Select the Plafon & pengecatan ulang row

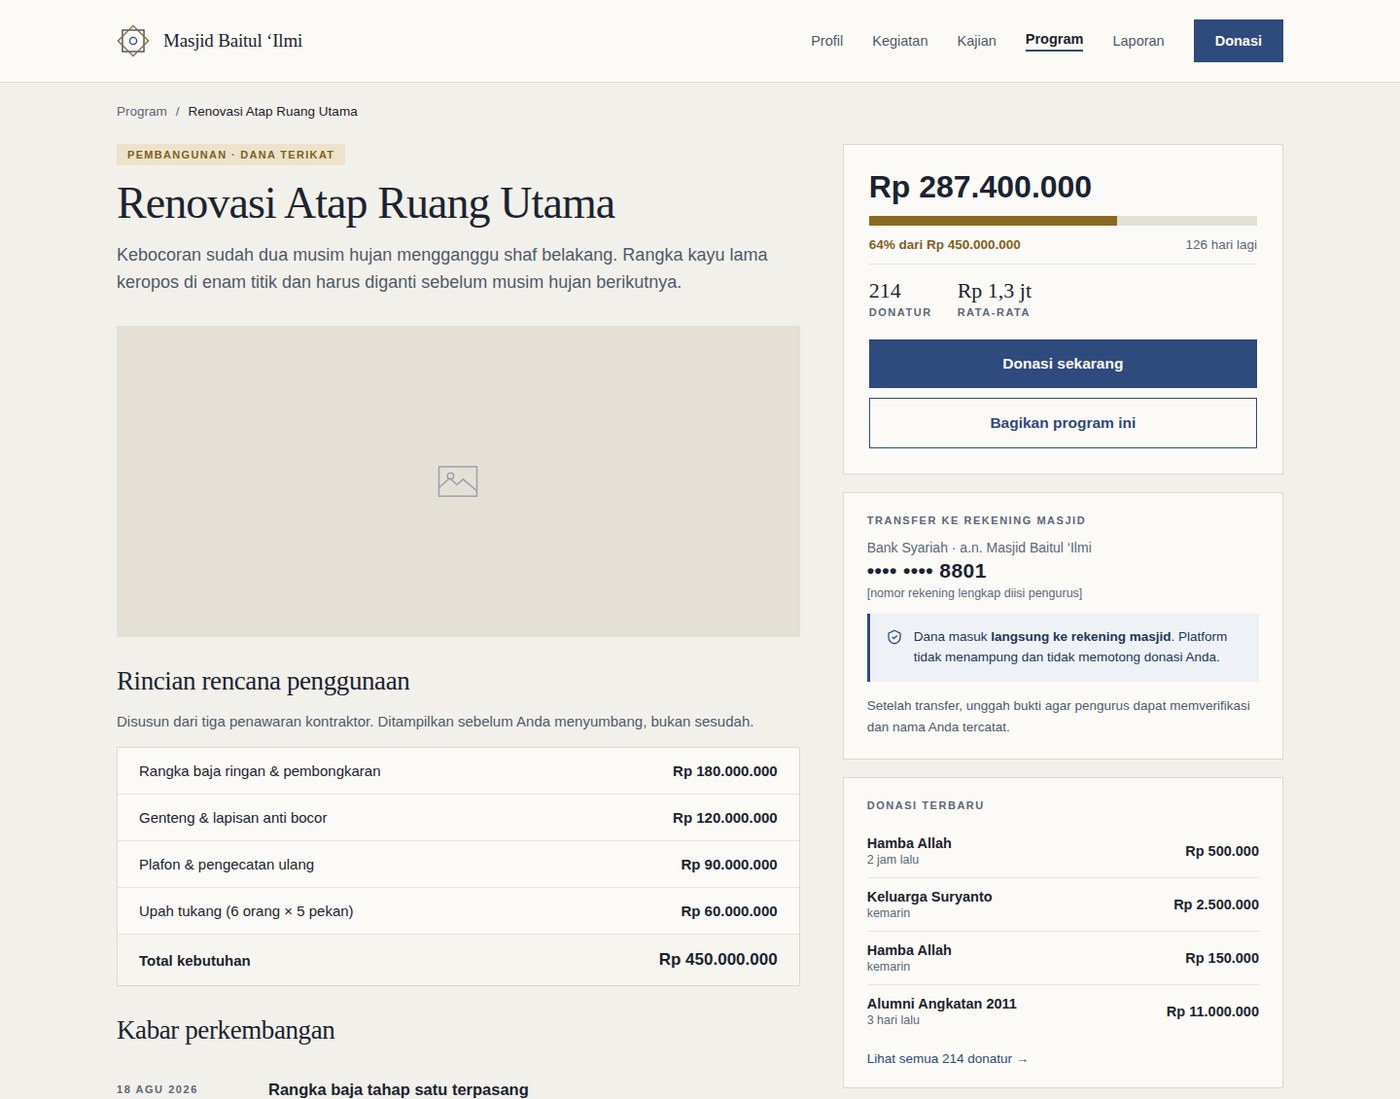pyautogui.click(x=458, y=865)
